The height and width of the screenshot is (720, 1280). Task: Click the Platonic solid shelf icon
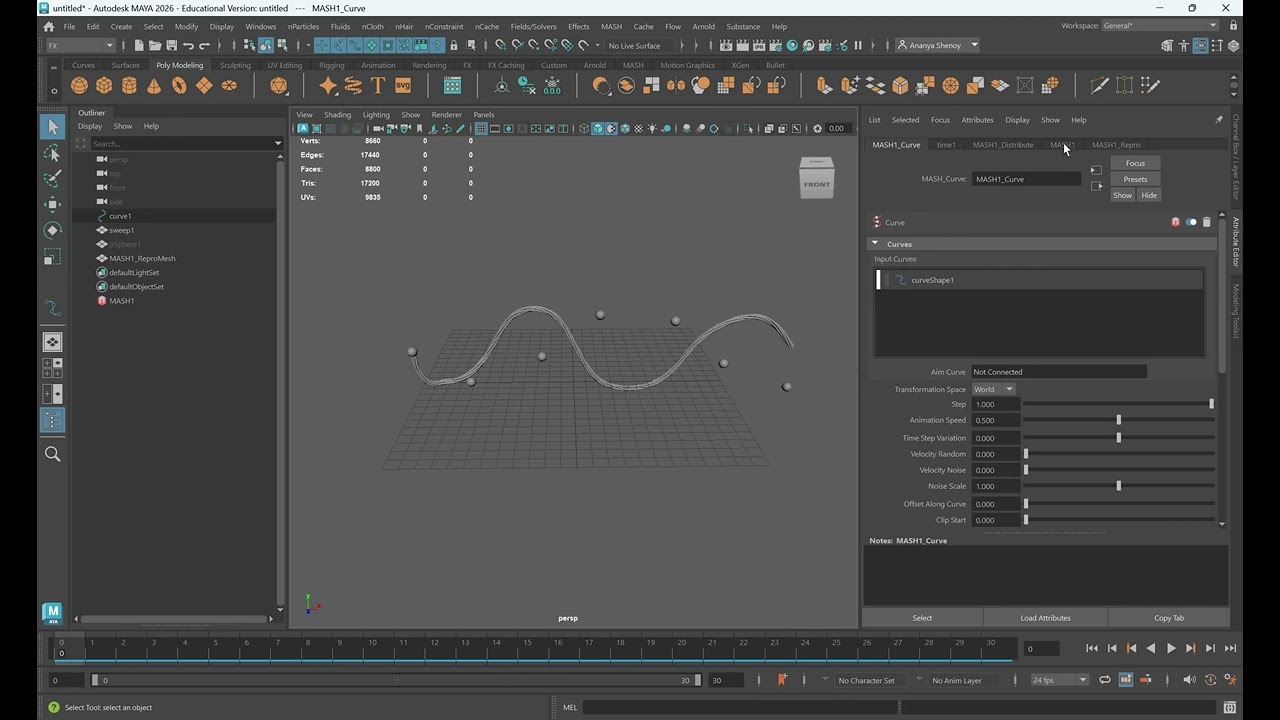[279, 86]
